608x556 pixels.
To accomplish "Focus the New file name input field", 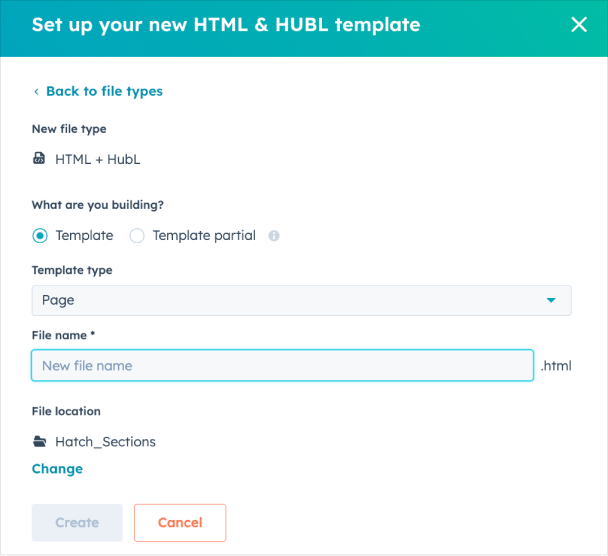I will [x=282, y=365].
